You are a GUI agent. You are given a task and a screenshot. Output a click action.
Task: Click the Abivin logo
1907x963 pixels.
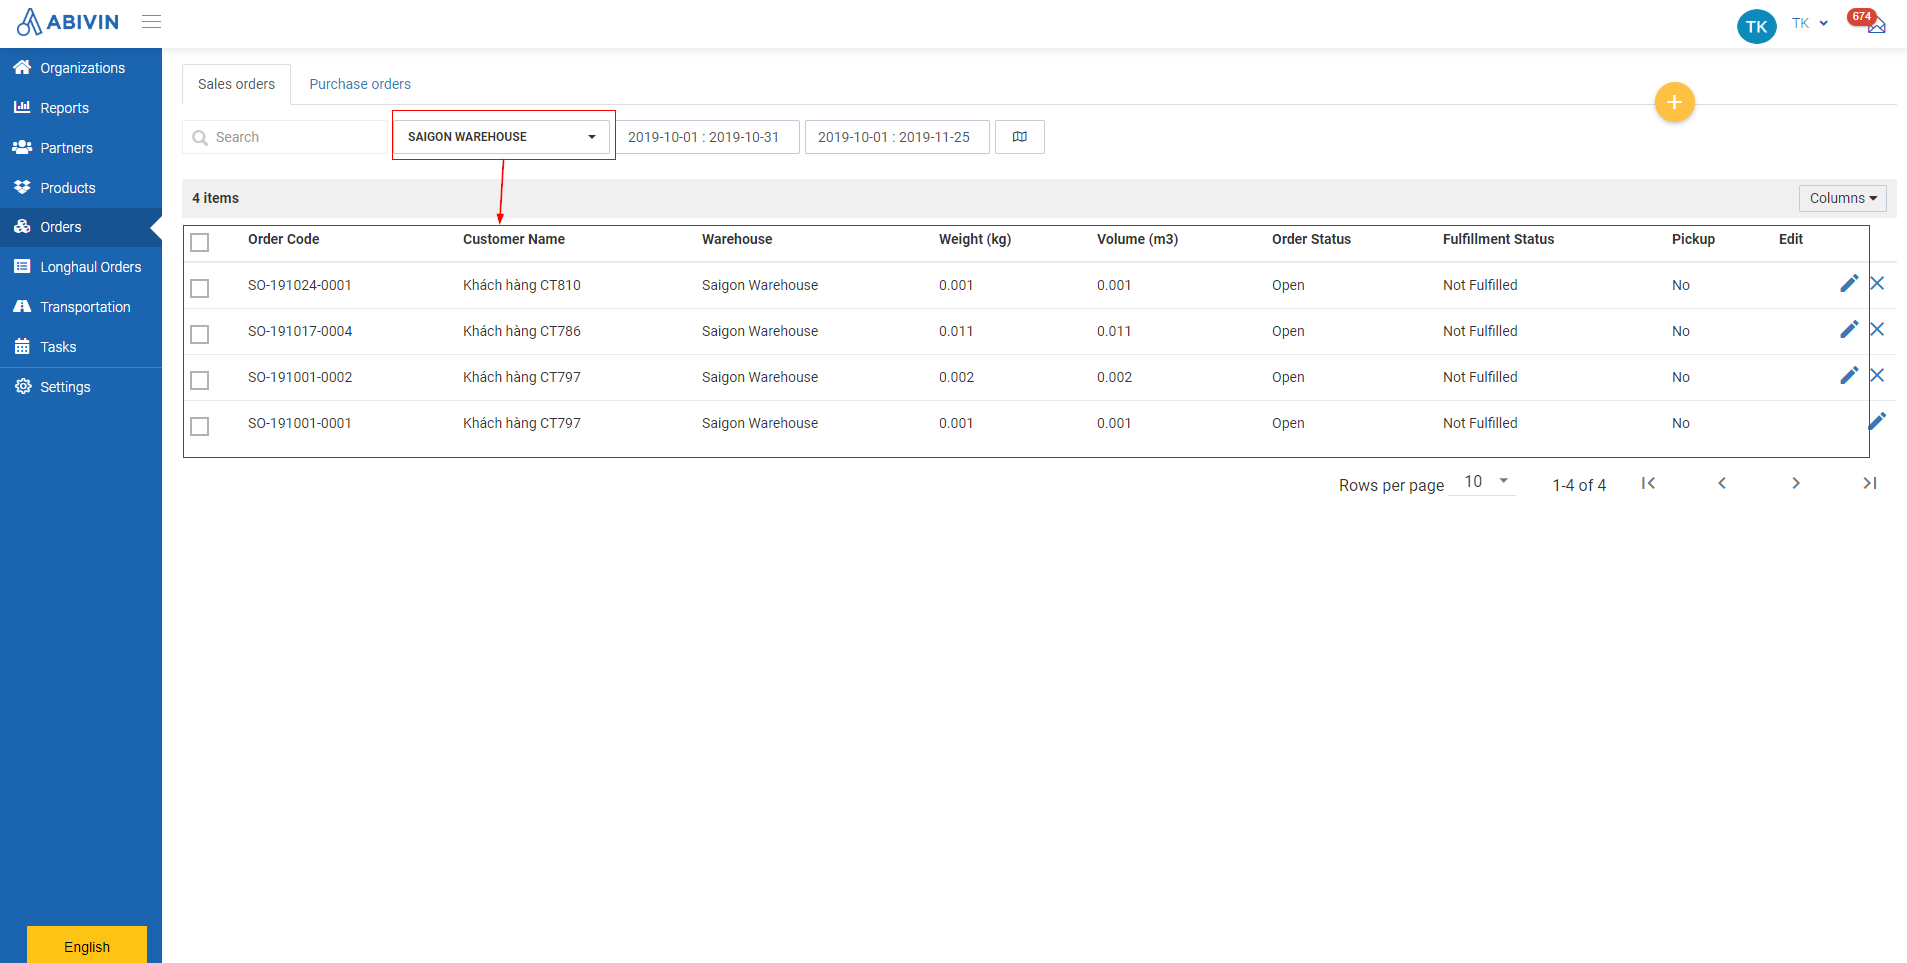pos(68,22)
